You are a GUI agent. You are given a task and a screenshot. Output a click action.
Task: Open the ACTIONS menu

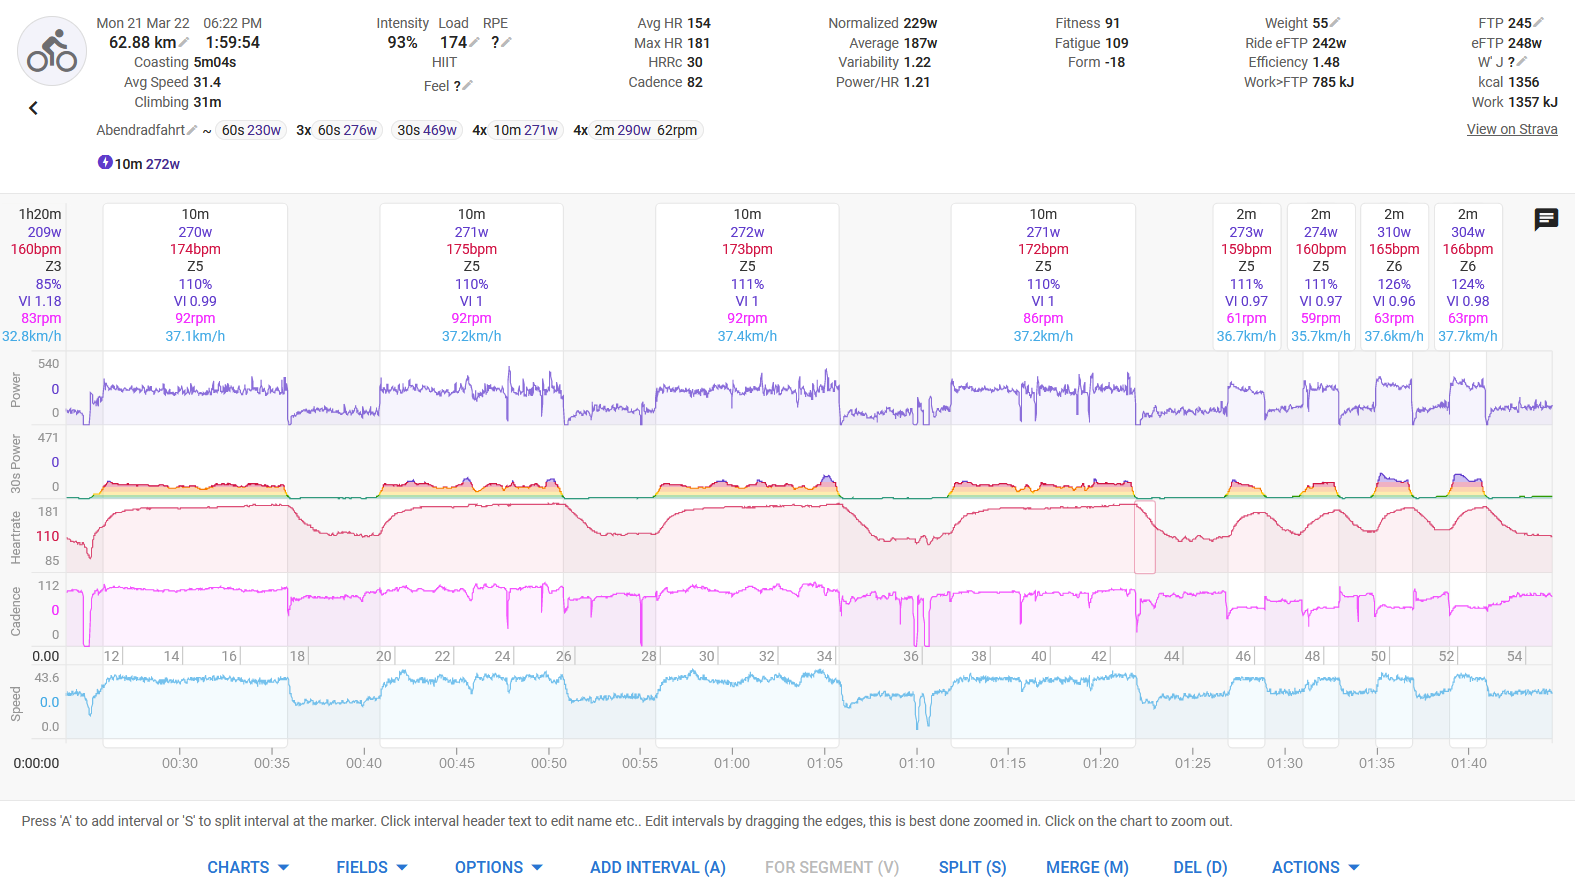[1315, 867]
